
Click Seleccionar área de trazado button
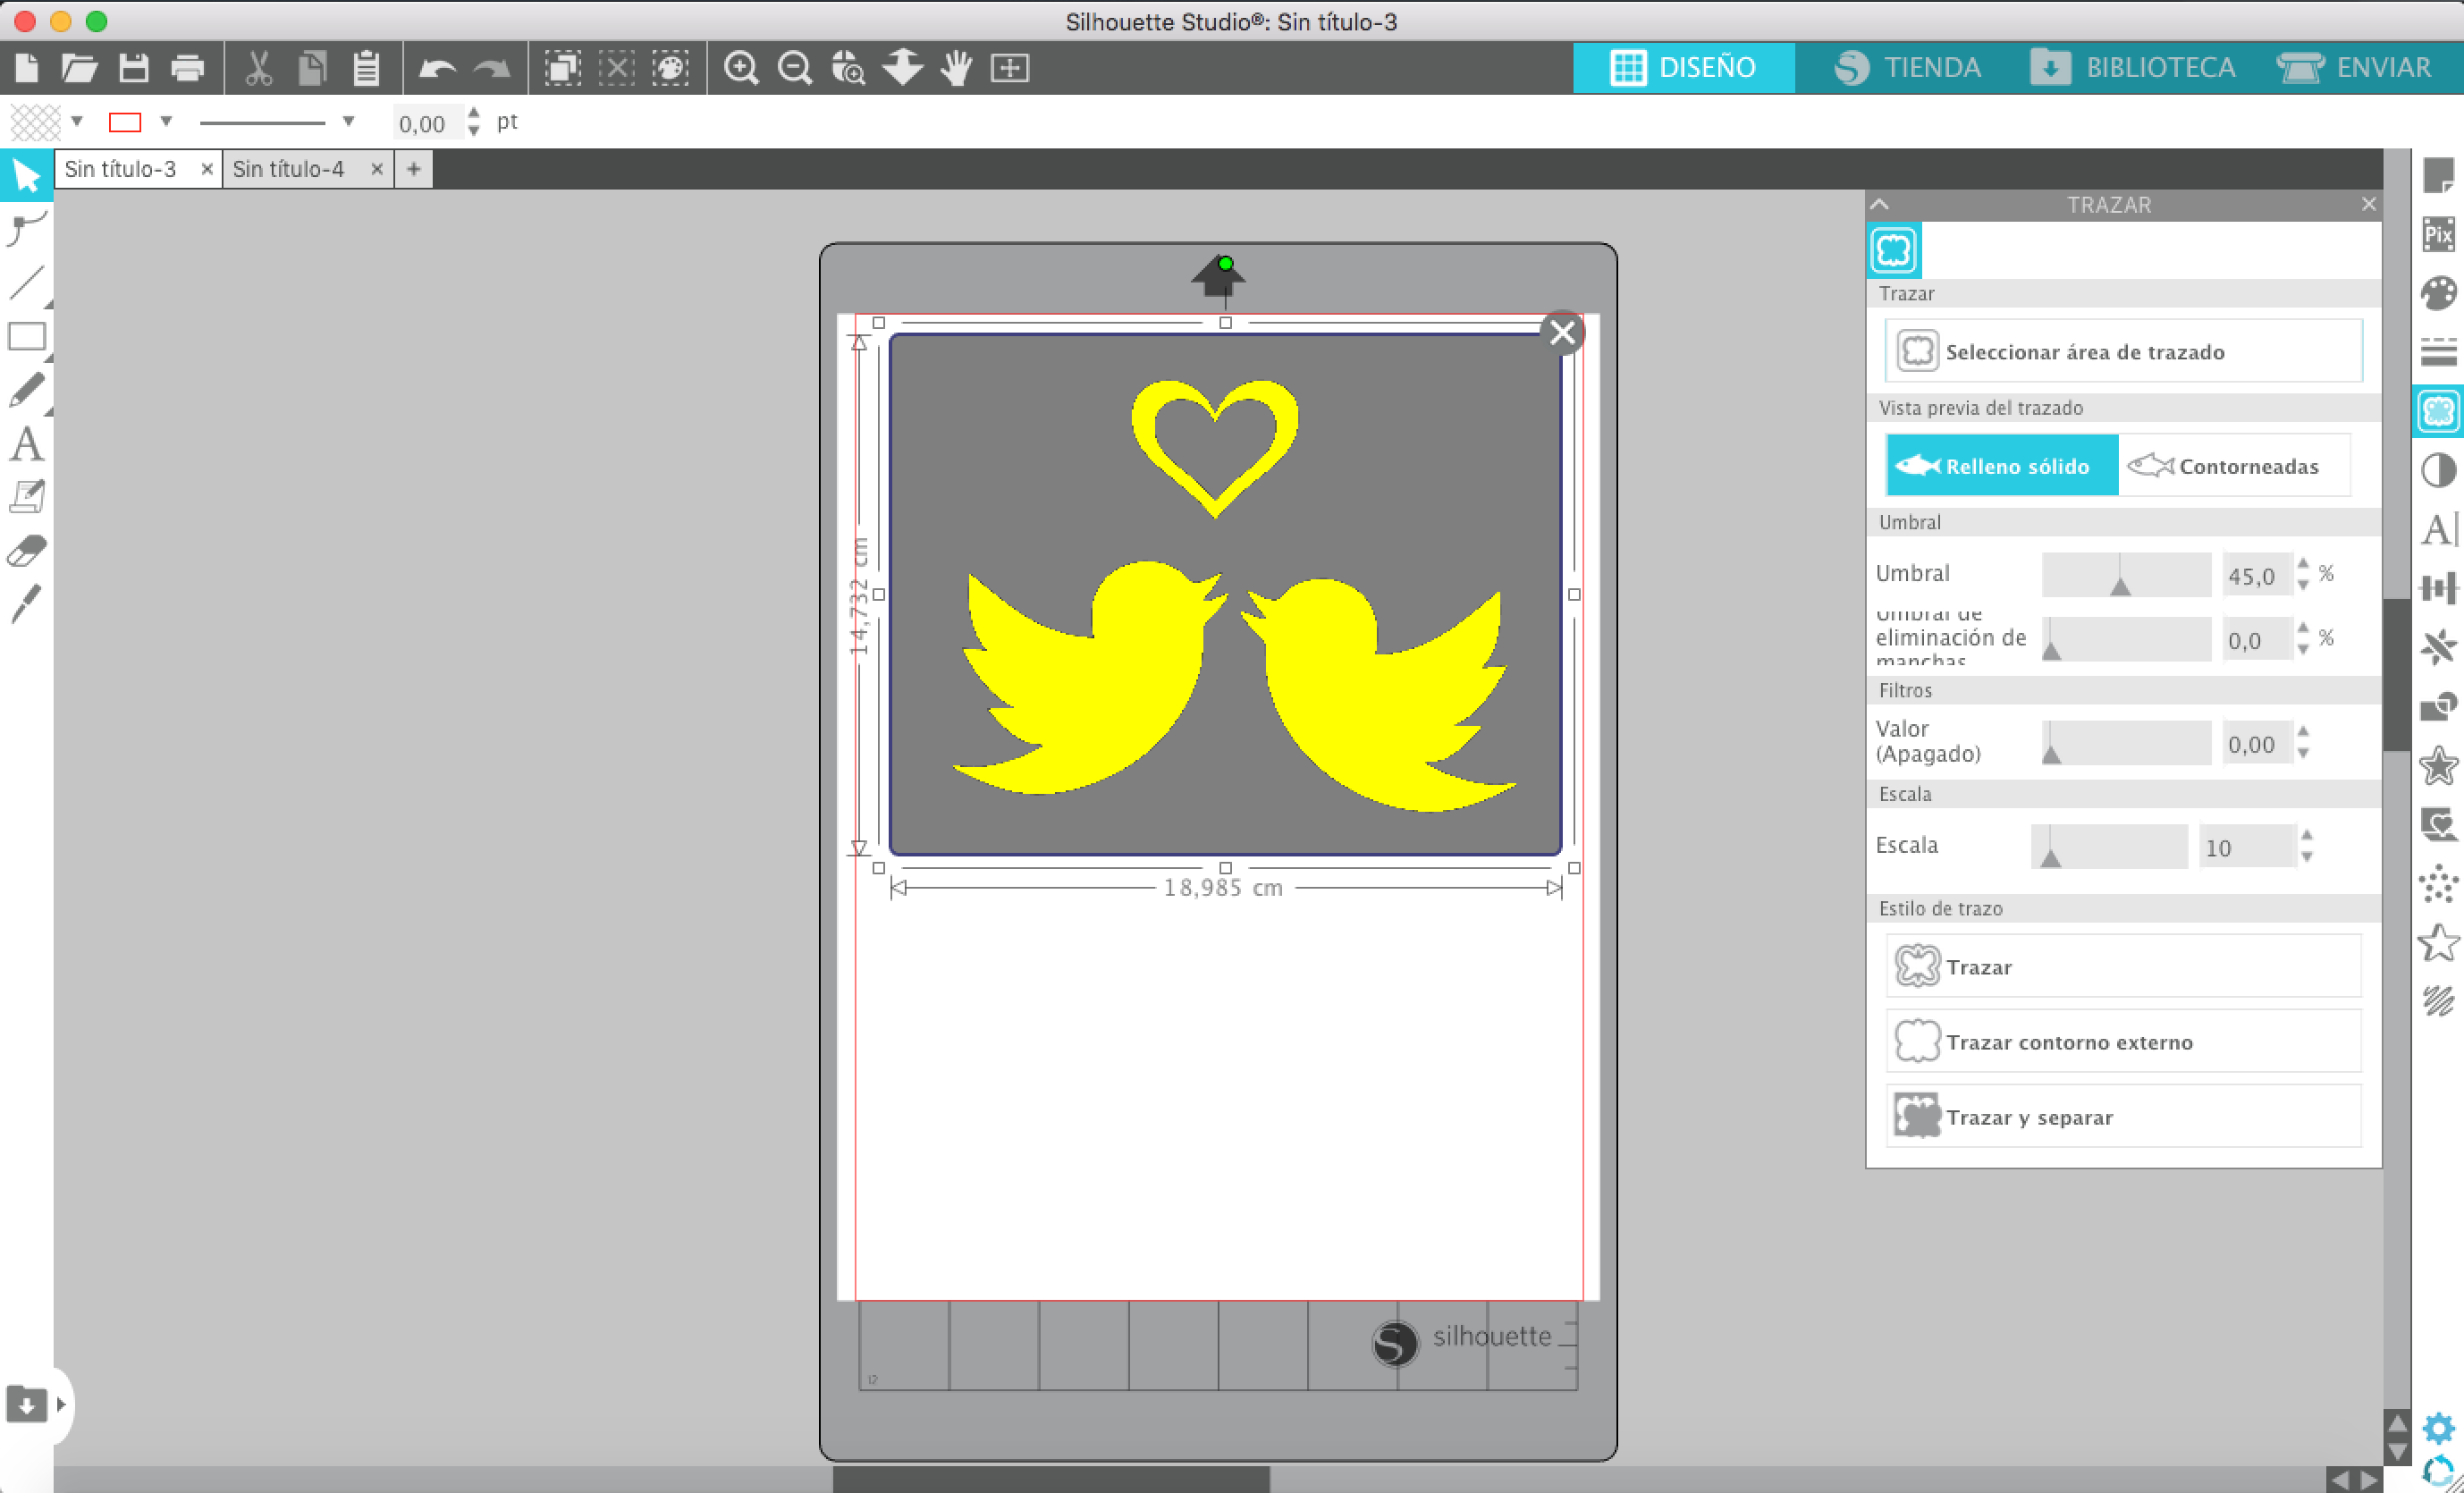[2124, 351]
